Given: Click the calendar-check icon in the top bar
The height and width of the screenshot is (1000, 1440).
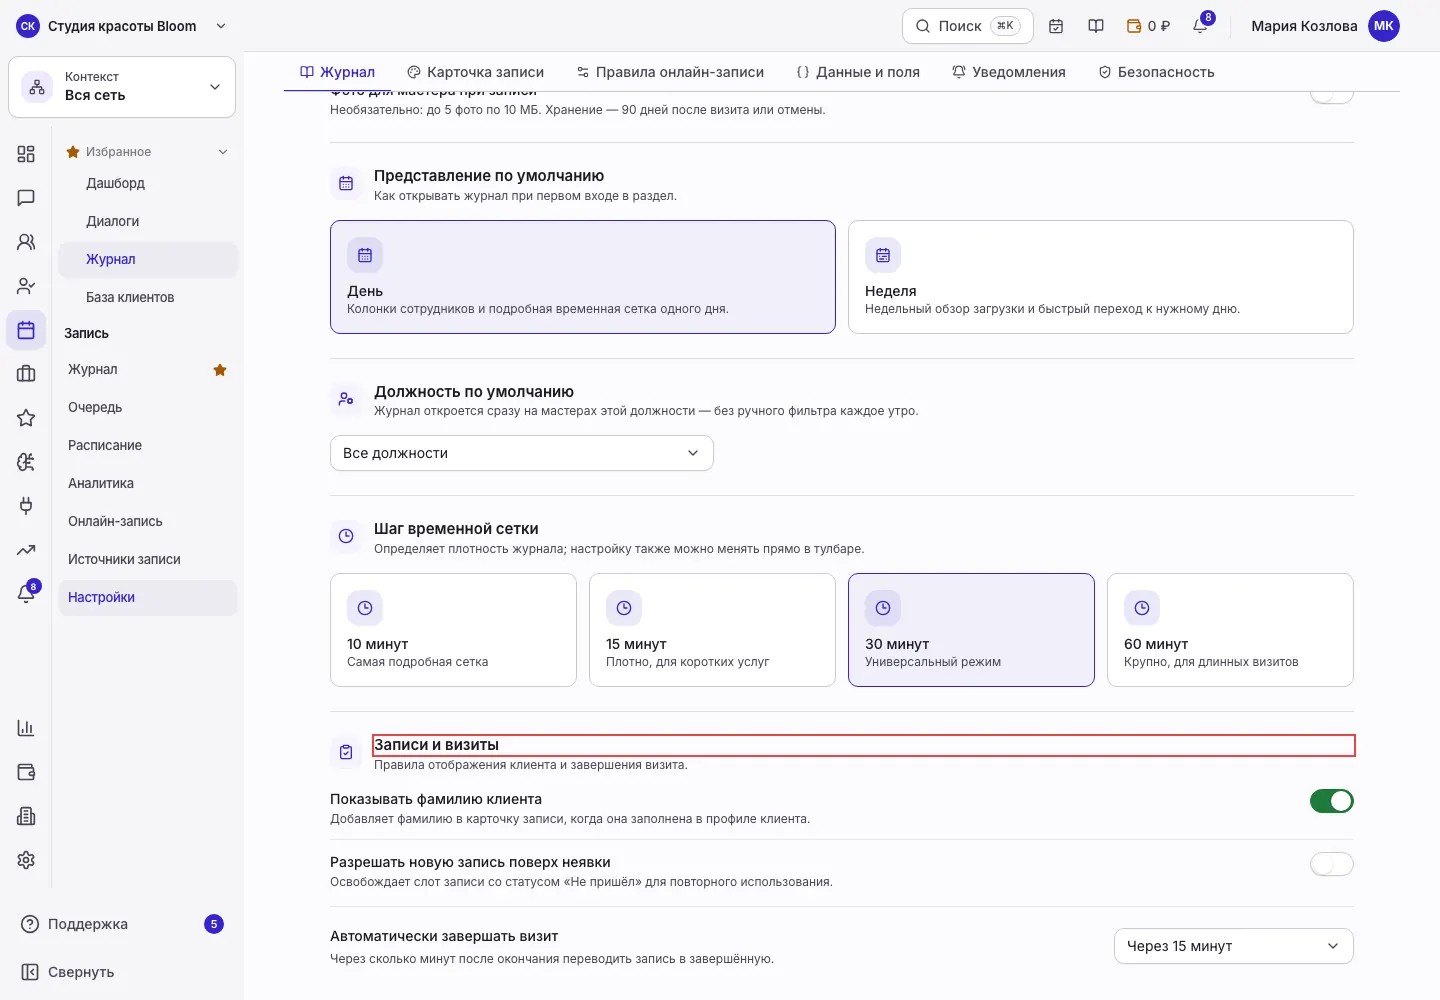Looking at the screenshot, I should point(1056,26).
